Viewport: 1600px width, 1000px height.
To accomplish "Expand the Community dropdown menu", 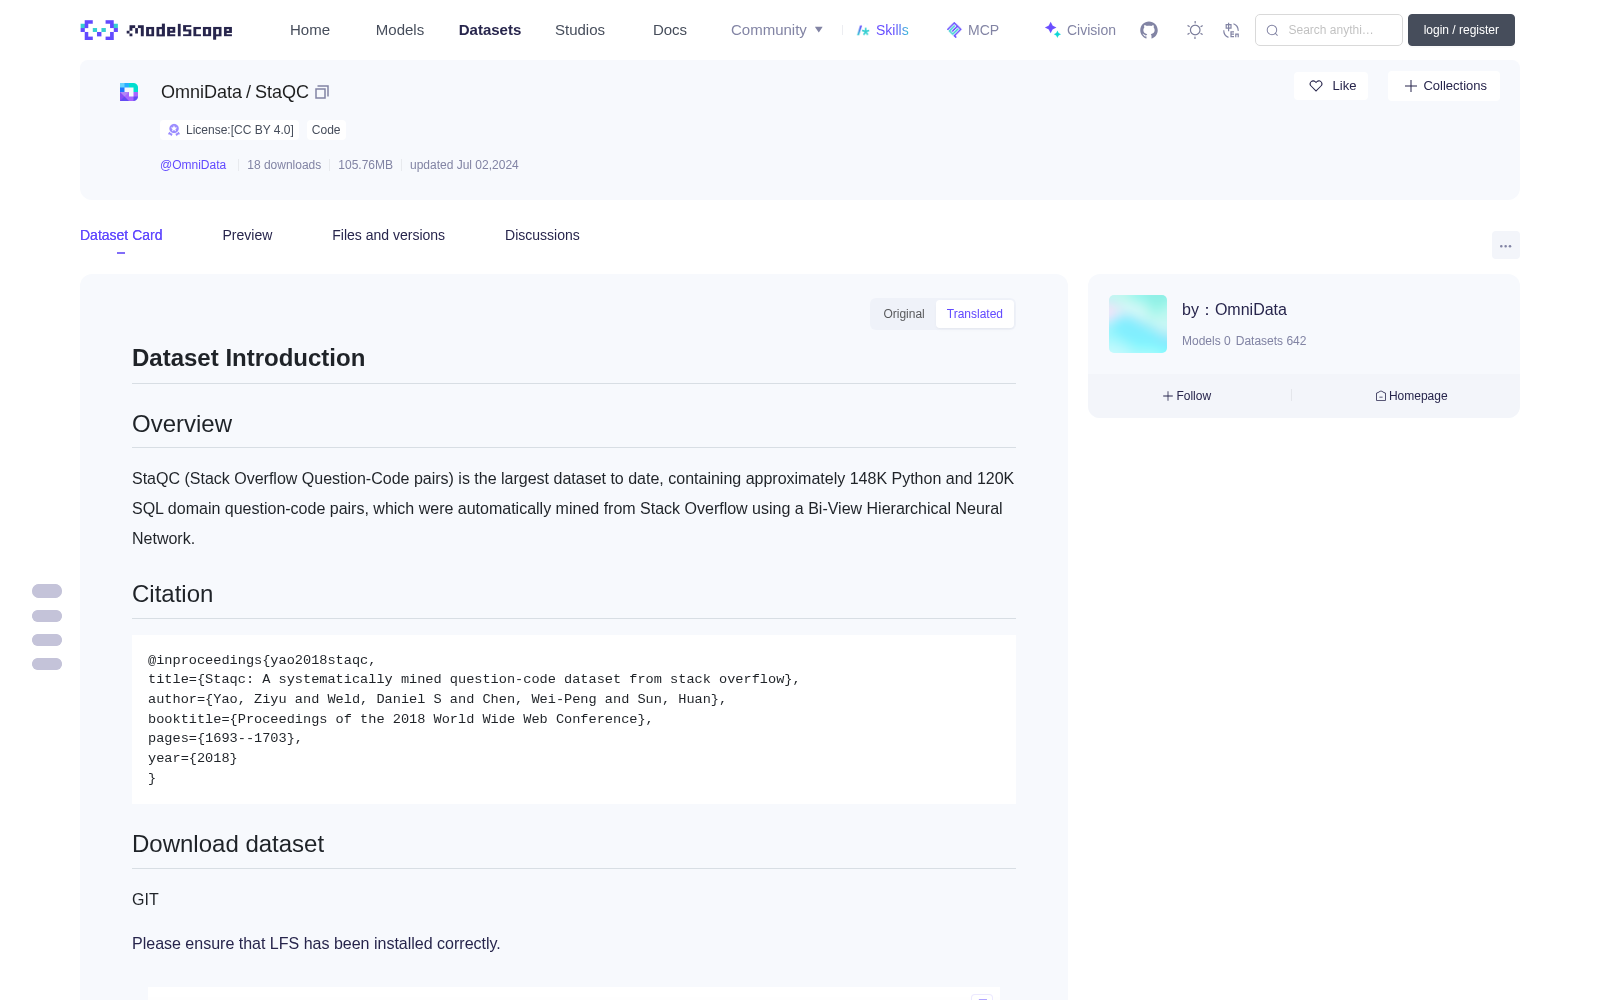I will 777,30.
